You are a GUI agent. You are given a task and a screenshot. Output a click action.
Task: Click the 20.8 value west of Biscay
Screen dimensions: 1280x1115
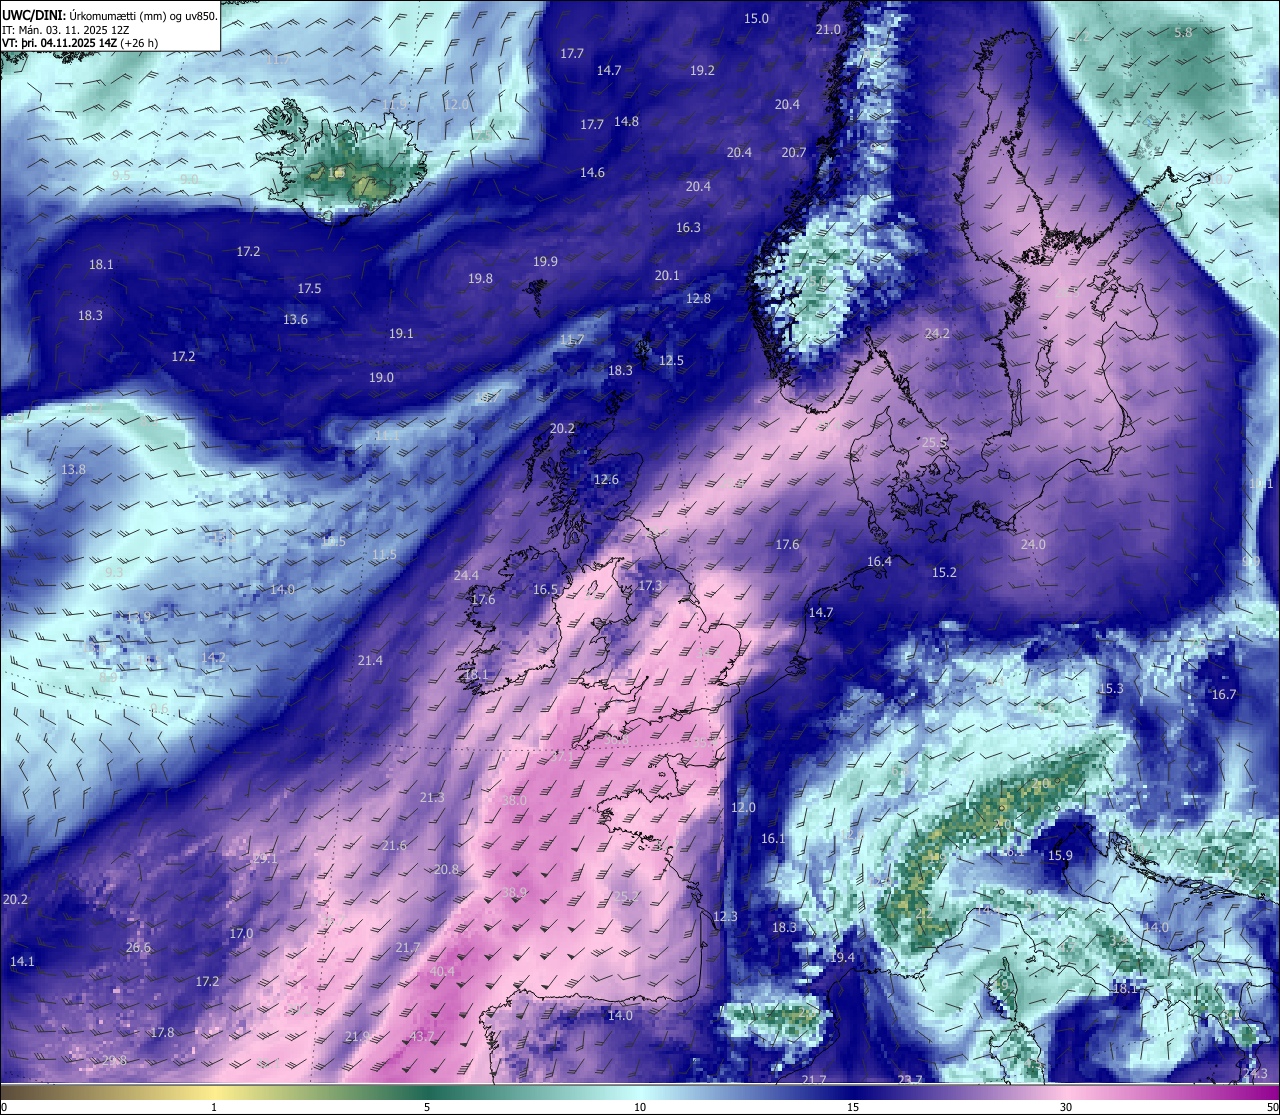click(446, 869)
